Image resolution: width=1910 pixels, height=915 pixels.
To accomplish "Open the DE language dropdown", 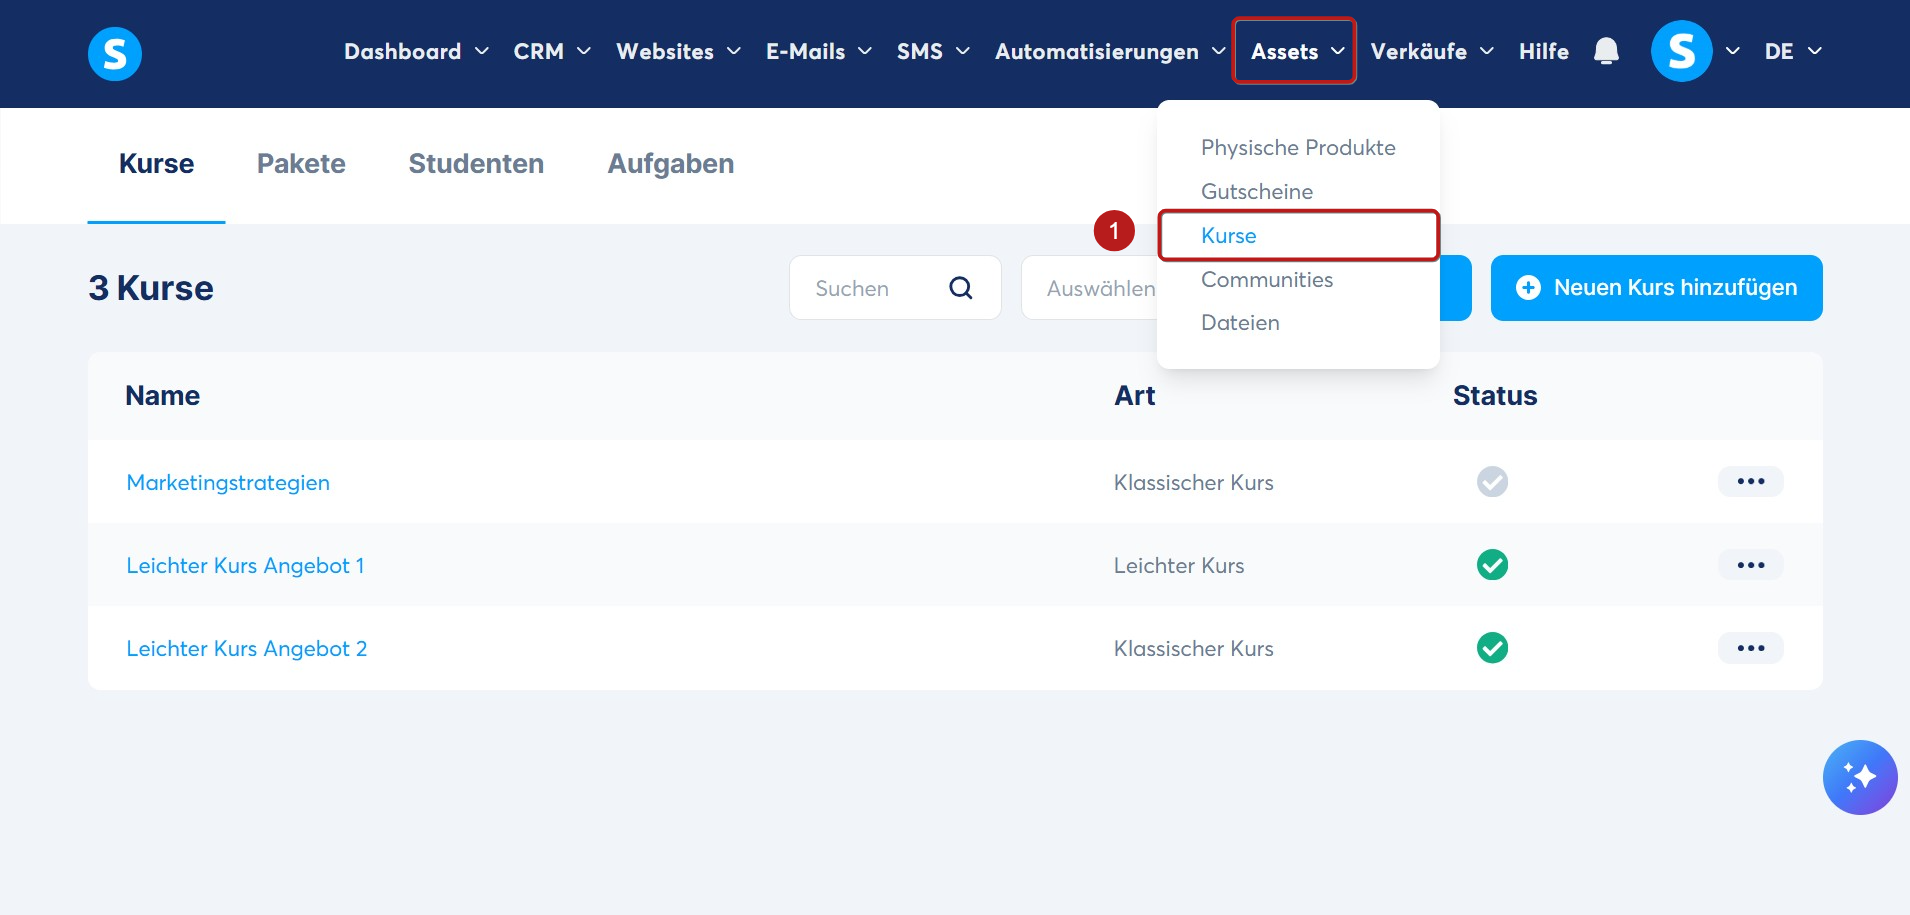I will pyautogui.click(x=1793, y=51).
